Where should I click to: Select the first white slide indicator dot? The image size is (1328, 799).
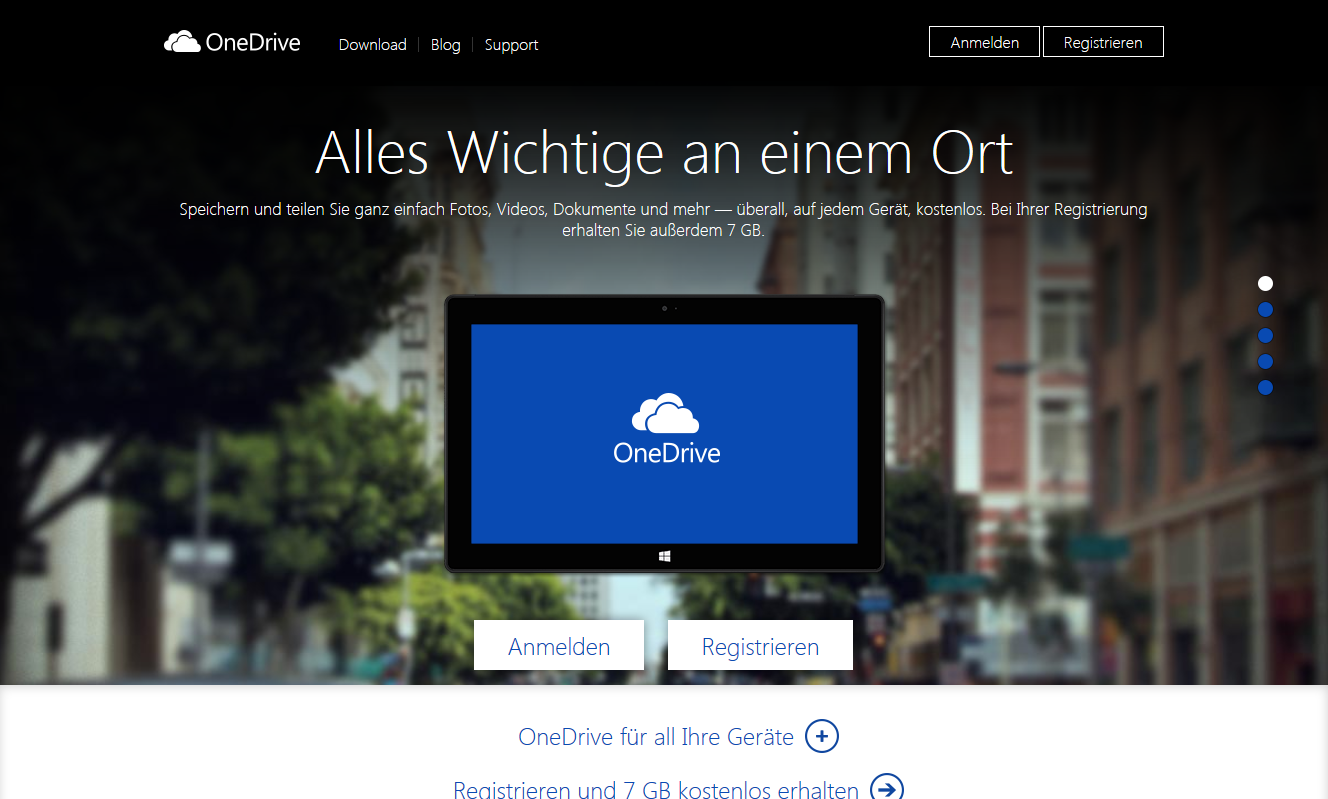[1265, 284]
